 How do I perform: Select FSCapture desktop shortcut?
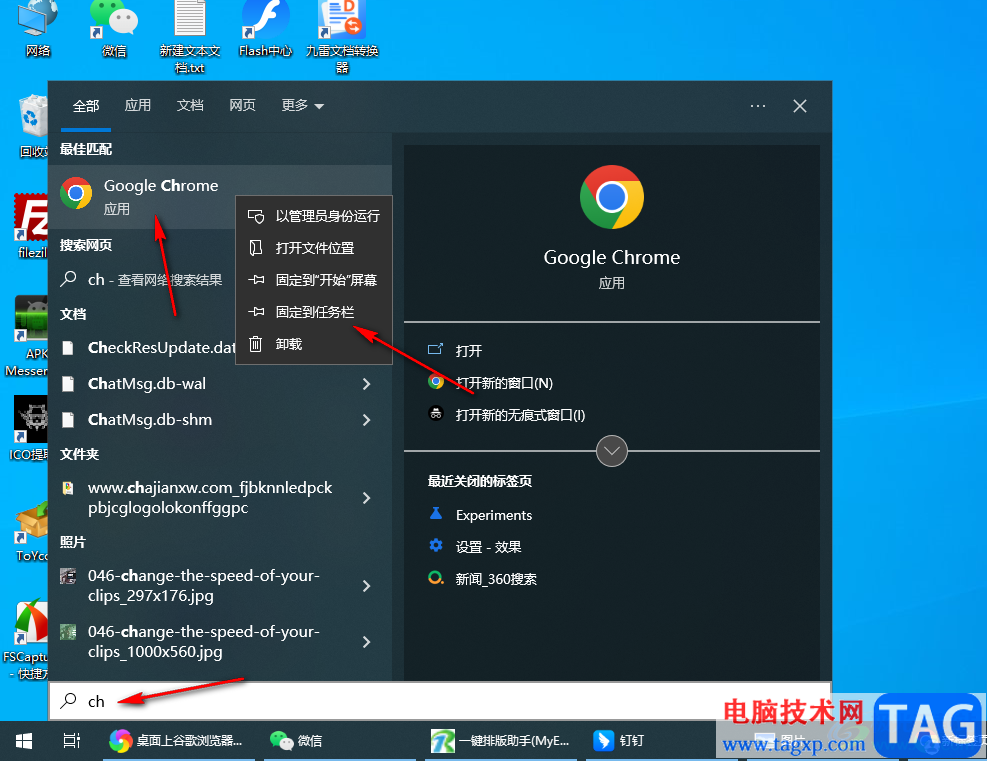tap(26, 639)
